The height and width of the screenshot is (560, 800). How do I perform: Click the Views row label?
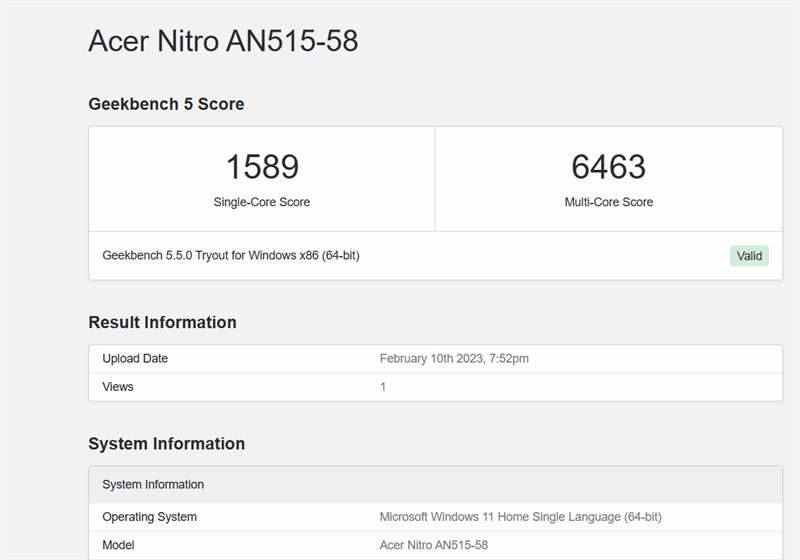pos(118,387)
